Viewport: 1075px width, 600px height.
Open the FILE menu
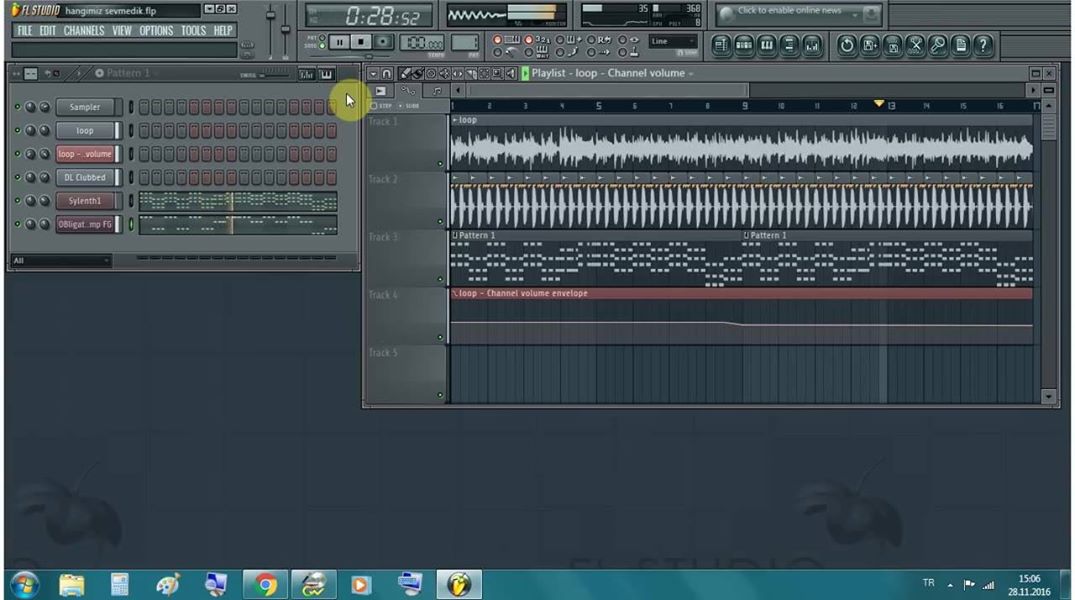point(25,31)
